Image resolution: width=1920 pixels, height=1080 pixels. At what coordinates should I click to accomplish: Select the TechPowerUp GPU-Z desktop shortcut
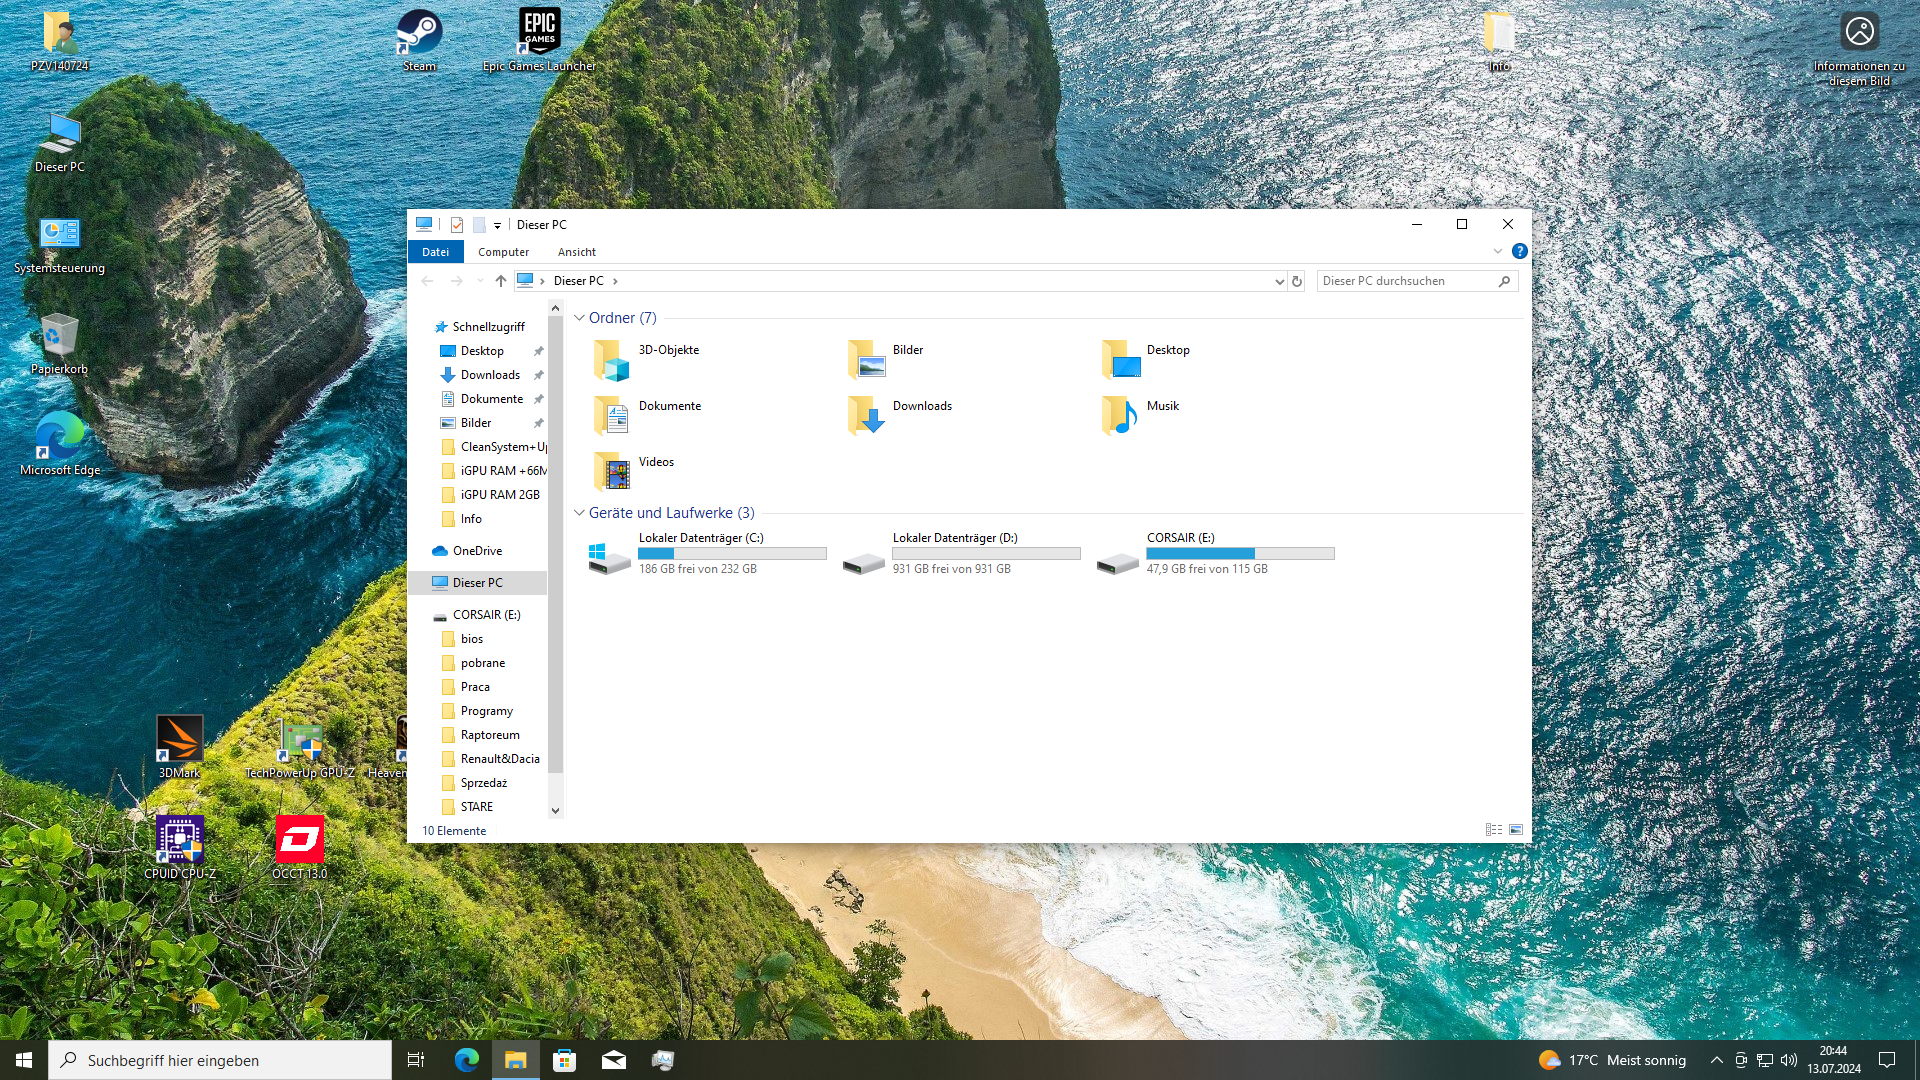click(300, 747)
